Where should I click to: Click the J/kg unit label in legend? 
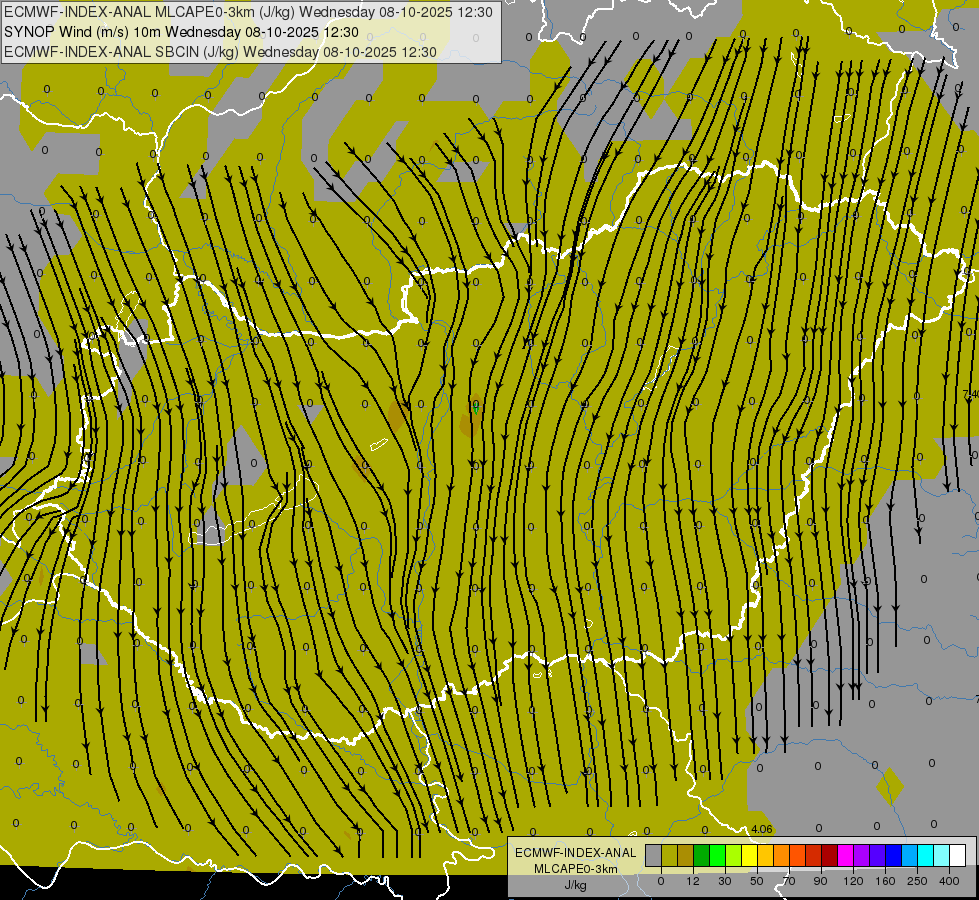[576, 885]
